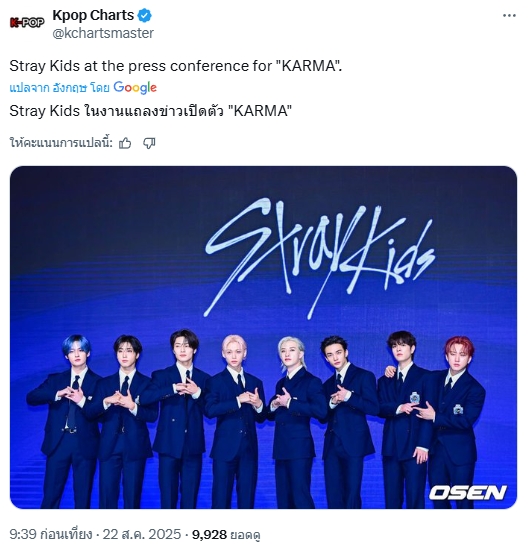Open the three-dot more options menu

tap(509, 15)
